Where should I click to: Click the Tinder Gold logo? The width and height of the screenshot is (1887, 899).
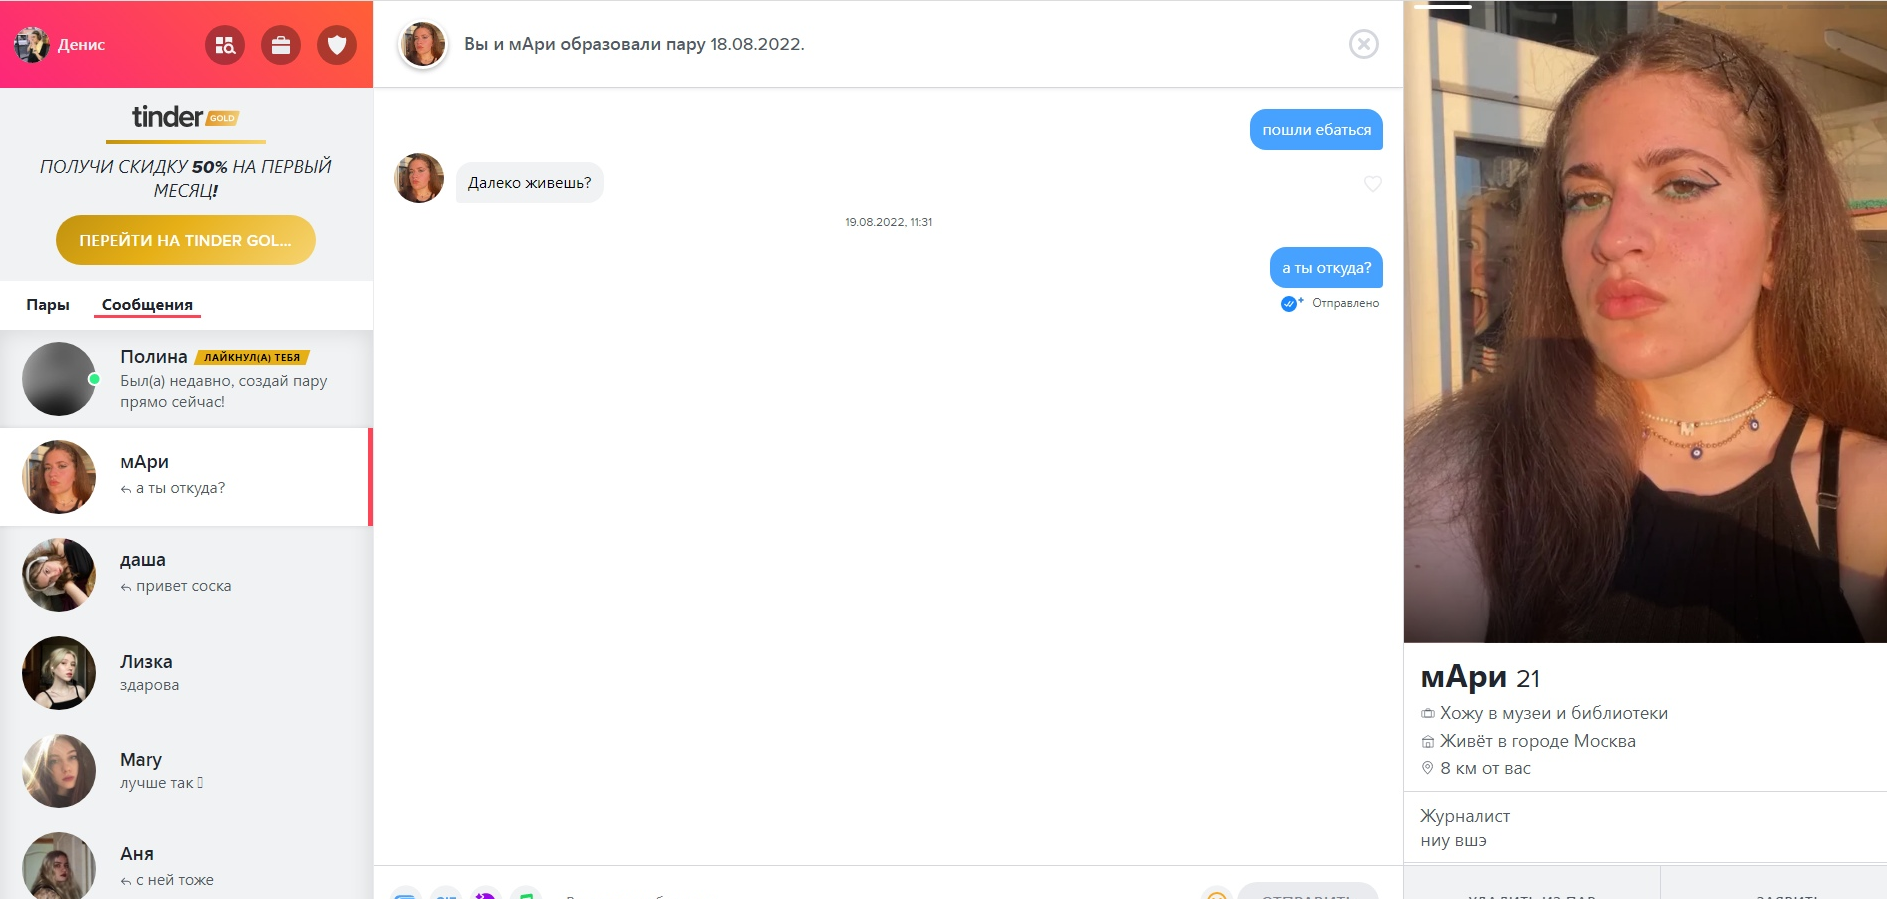[x=186, y=117]
